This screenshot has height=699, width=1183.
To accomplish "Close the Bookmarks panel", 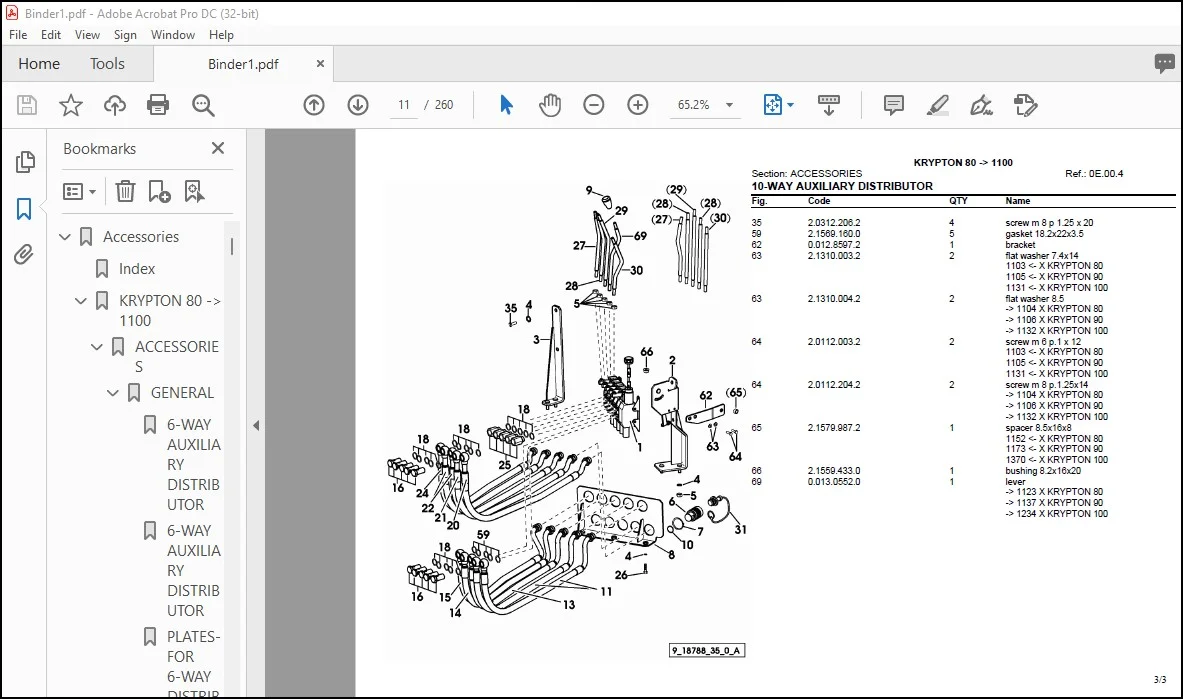I will click(x=218, y=148).
